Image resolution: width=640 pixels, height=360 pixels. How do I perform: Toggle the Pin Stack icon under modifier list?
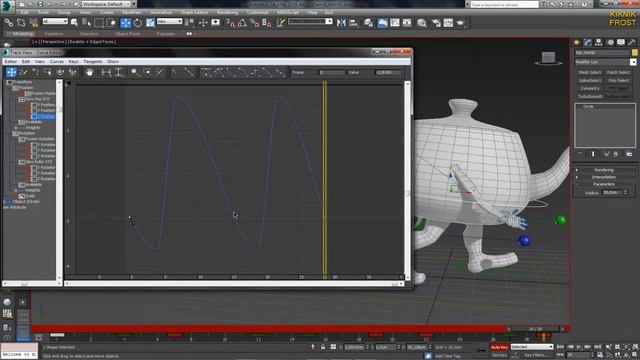point(580,154)
